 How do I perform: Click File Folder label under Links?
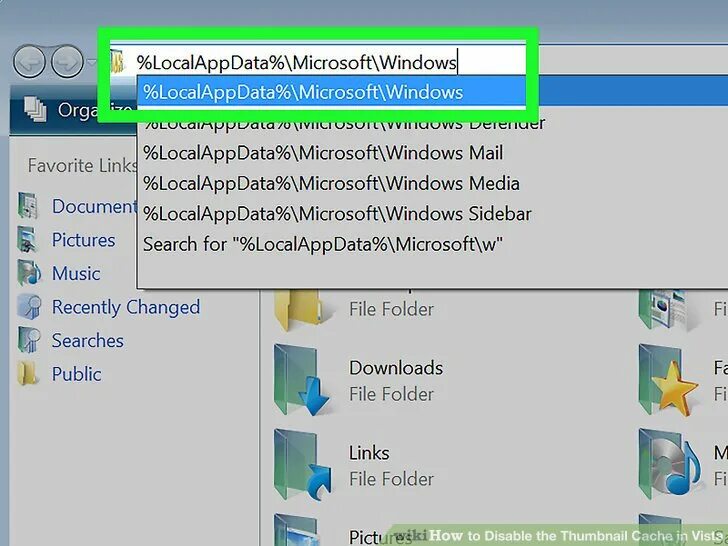[x=391, y=479]
